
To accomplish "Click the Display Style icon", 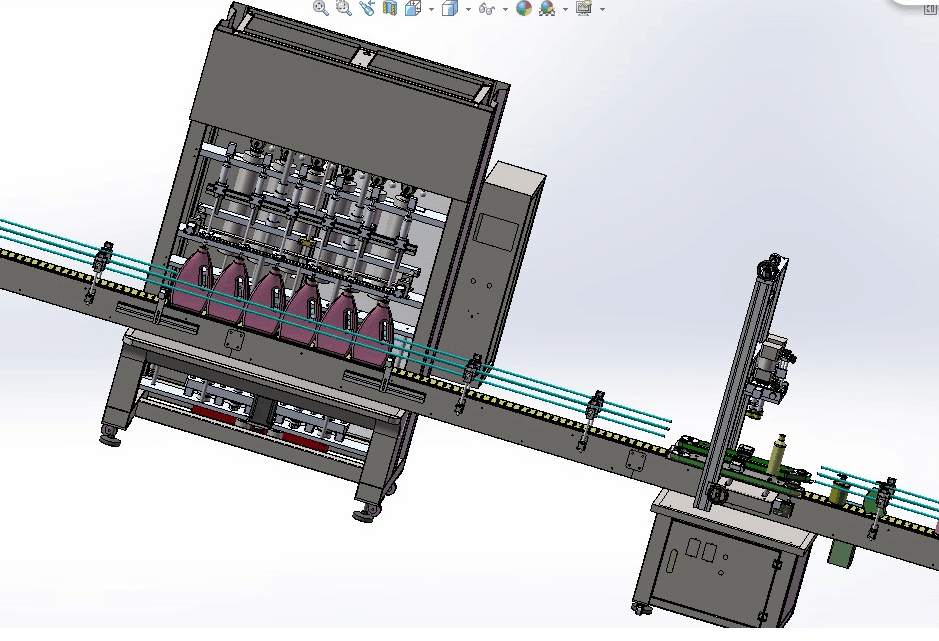I will tap(450, 8).
